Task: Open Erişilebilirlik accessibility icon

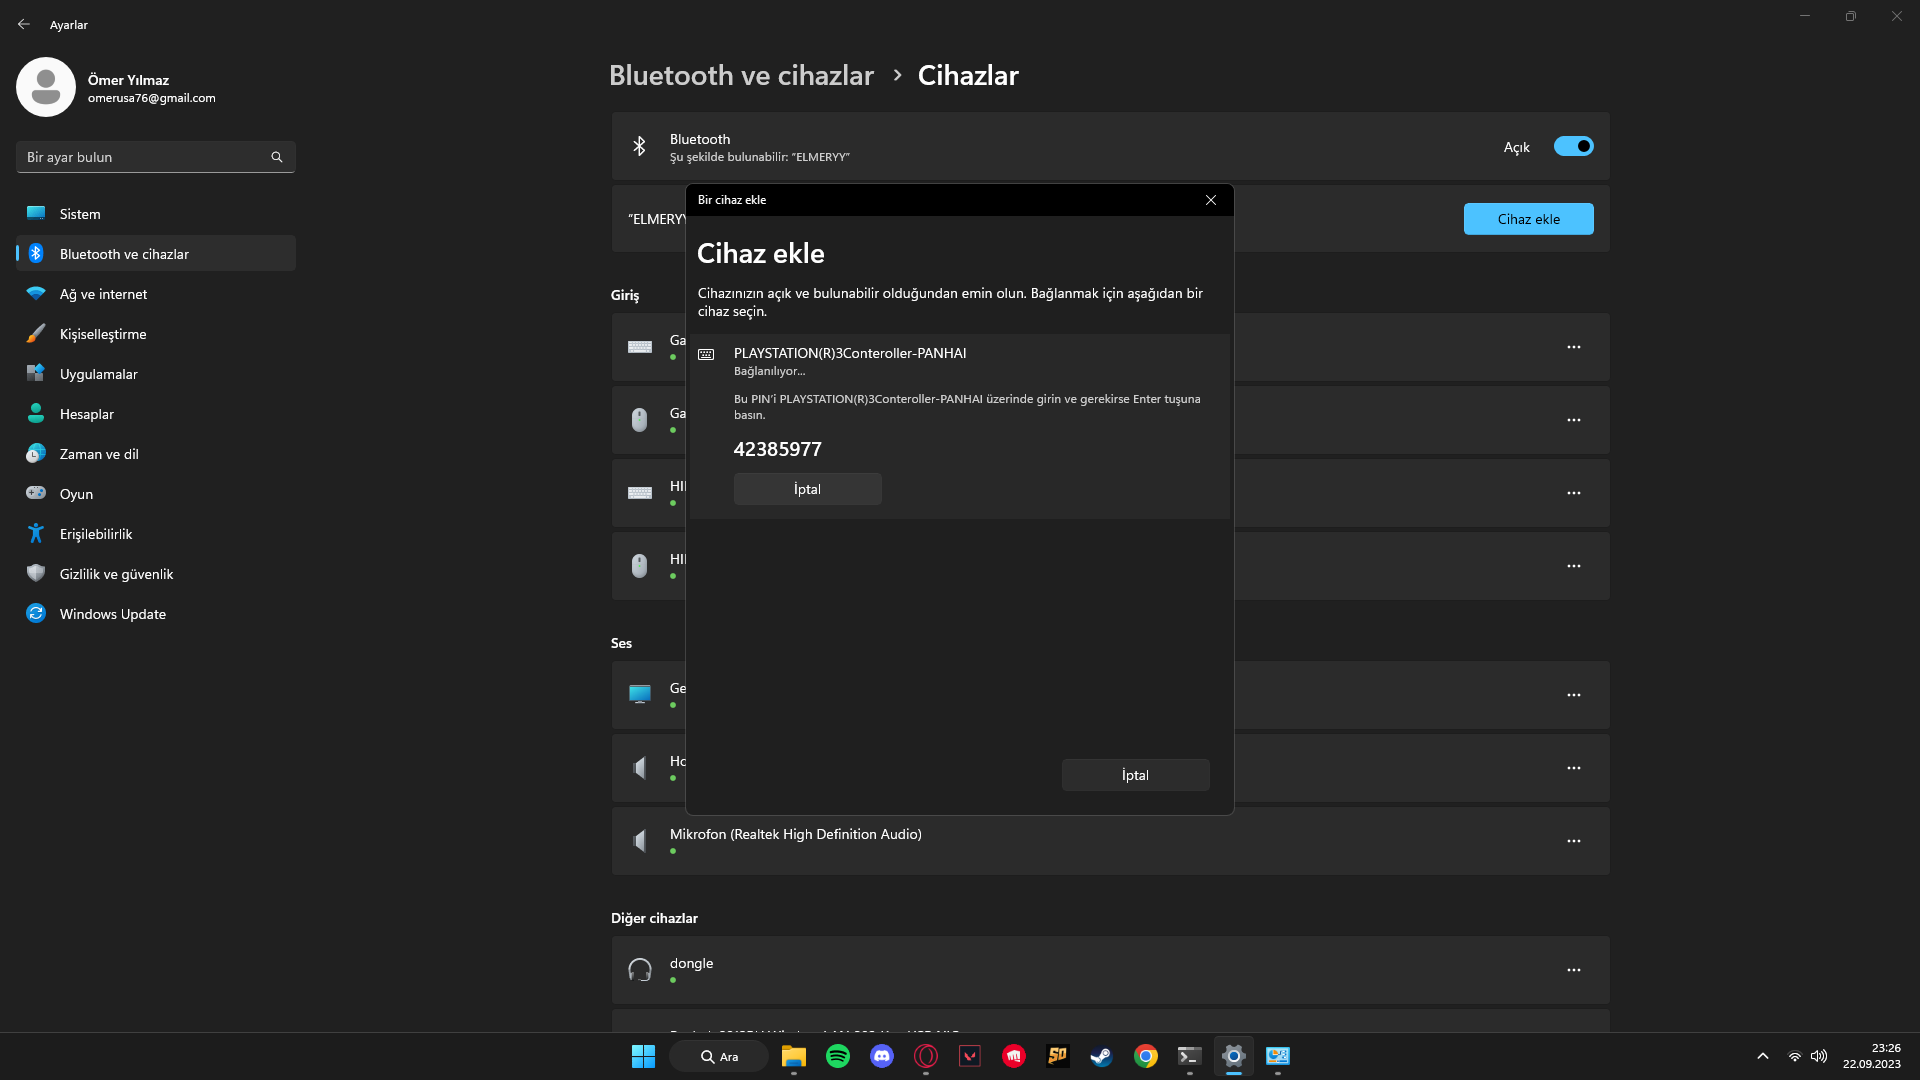Action: [x=36, y=534]
